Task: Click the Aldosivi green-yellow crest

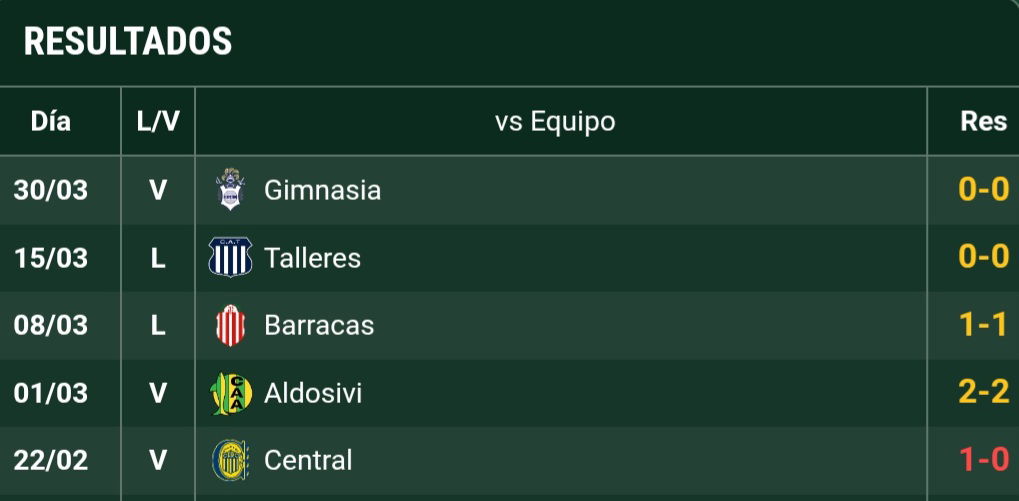Action: coord(231,393)
